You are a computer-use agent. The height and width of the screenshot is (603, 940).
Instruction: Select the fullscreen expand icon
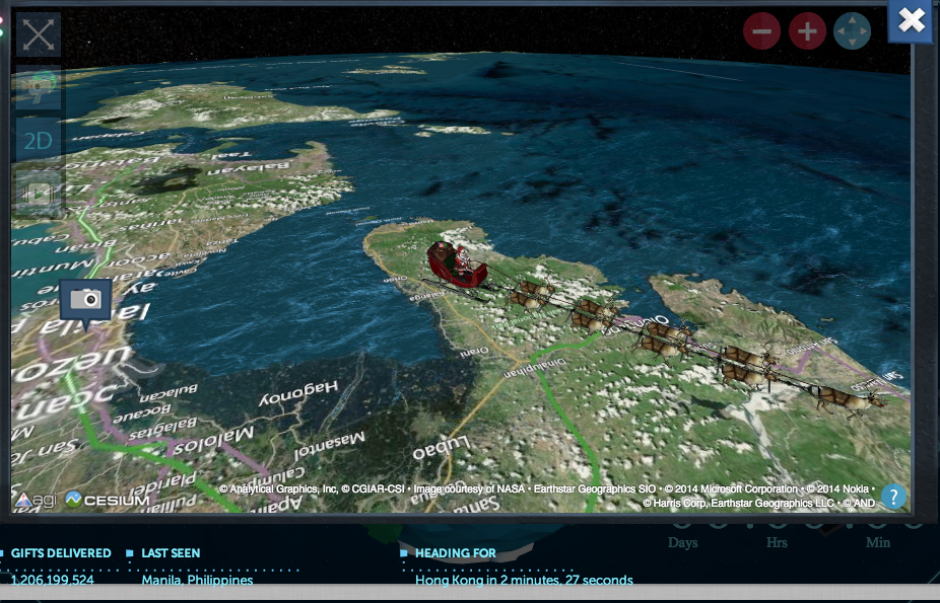click(37, 33)
